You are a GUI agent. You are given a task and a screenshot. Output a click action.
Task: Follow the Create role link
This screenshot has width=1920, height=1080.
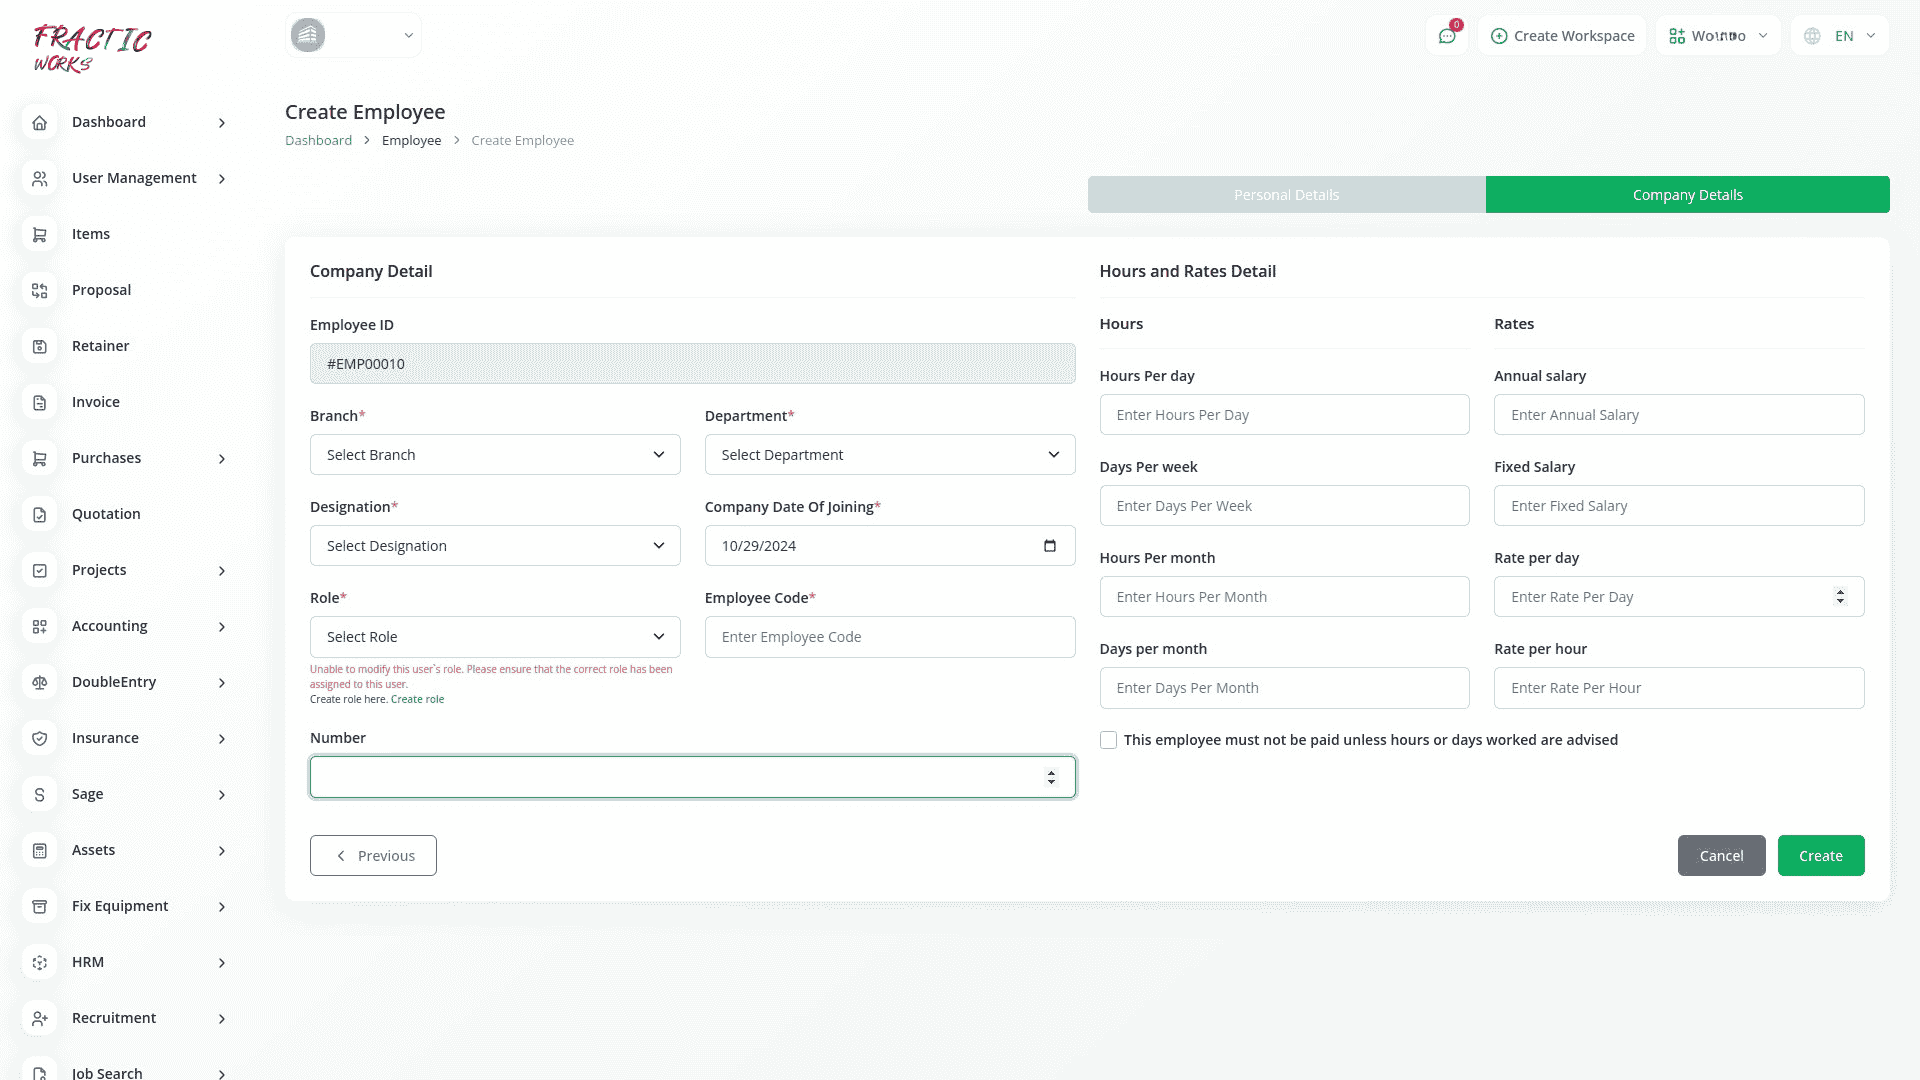pos(417,700)
